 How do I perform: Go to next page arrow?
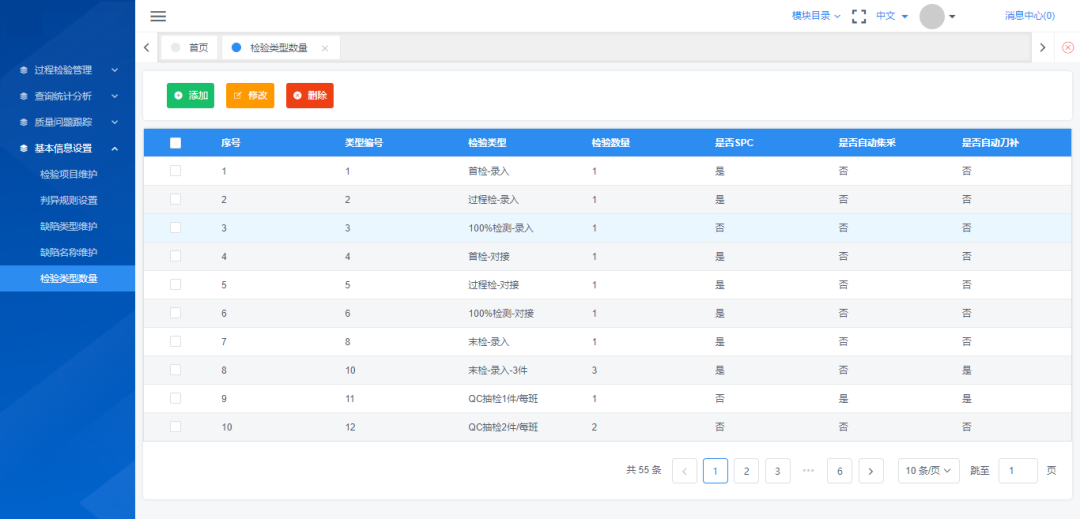point(871,471)
